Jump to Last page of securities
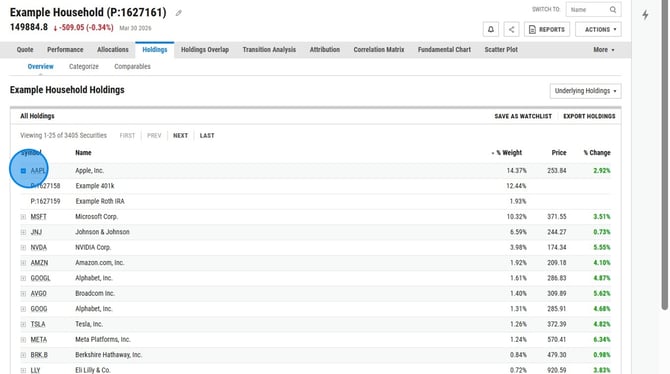 [x=207, y=135]
